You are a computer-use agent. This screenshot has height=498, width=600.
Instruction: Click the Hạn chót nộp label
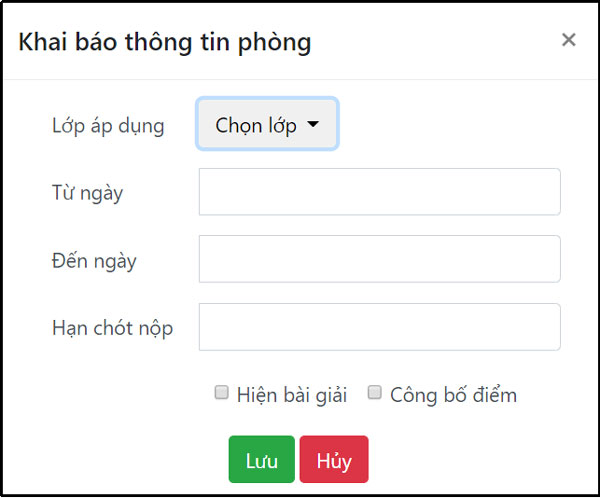112,328
